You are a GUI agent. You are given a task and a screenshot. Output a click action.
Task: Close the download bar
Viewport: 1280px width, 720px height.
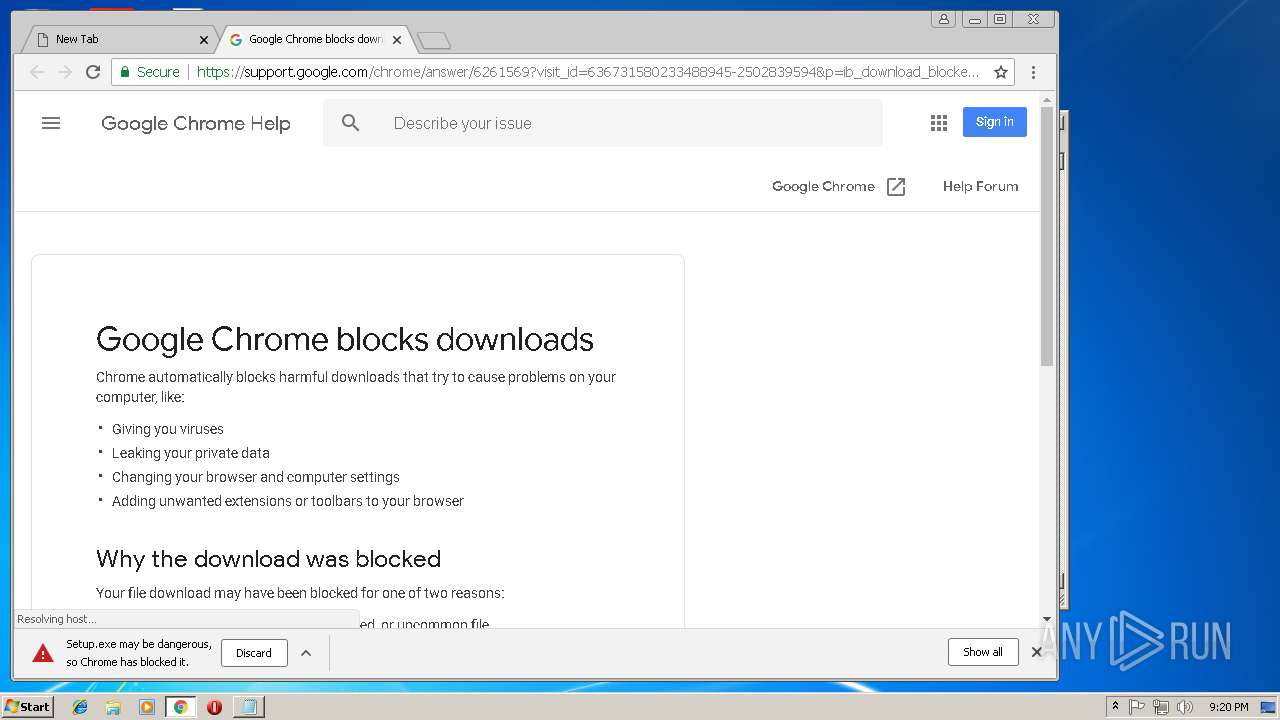(x=1037, y=652)
